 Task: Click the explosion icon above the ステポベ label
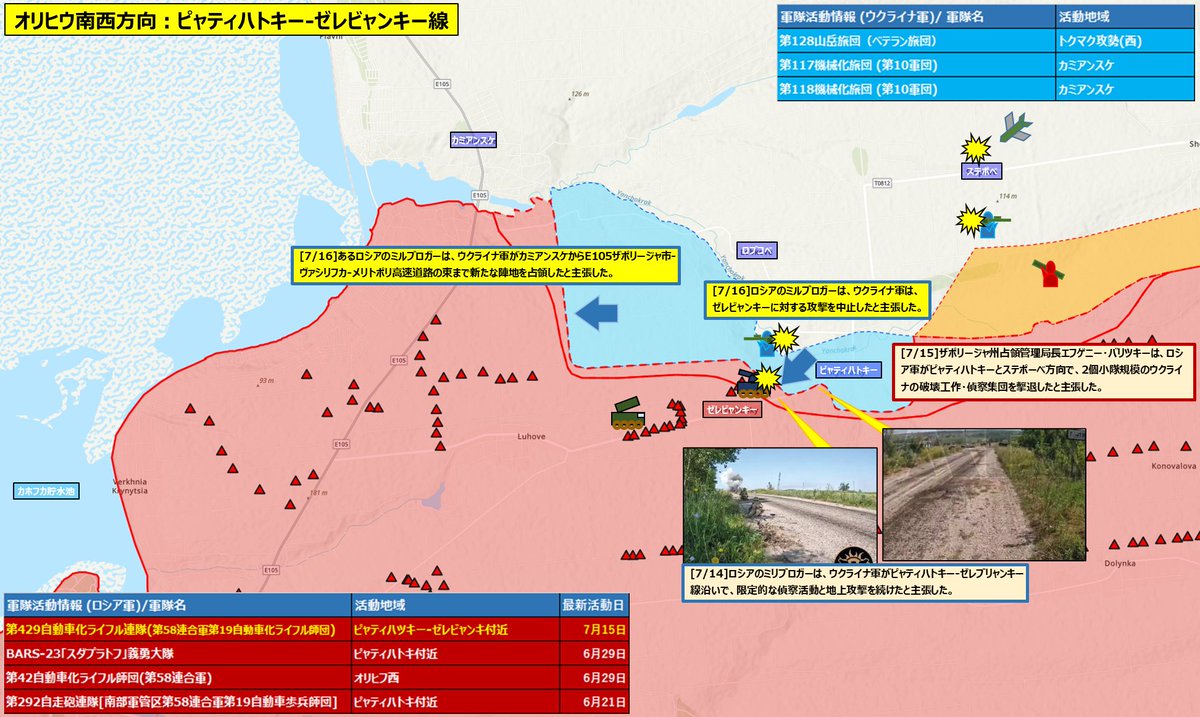pyautogui.click(x=975, y=149)
